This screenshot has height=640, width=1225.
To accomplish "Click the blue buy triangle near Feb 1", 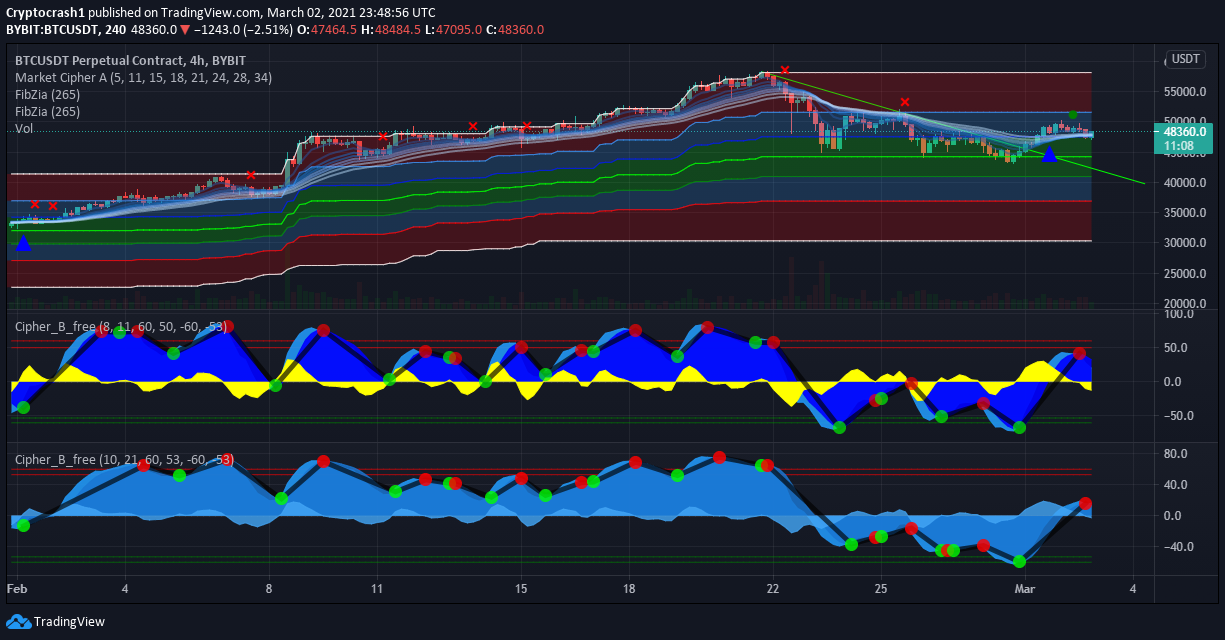I will pyautogui.click(x=24, y=243).
